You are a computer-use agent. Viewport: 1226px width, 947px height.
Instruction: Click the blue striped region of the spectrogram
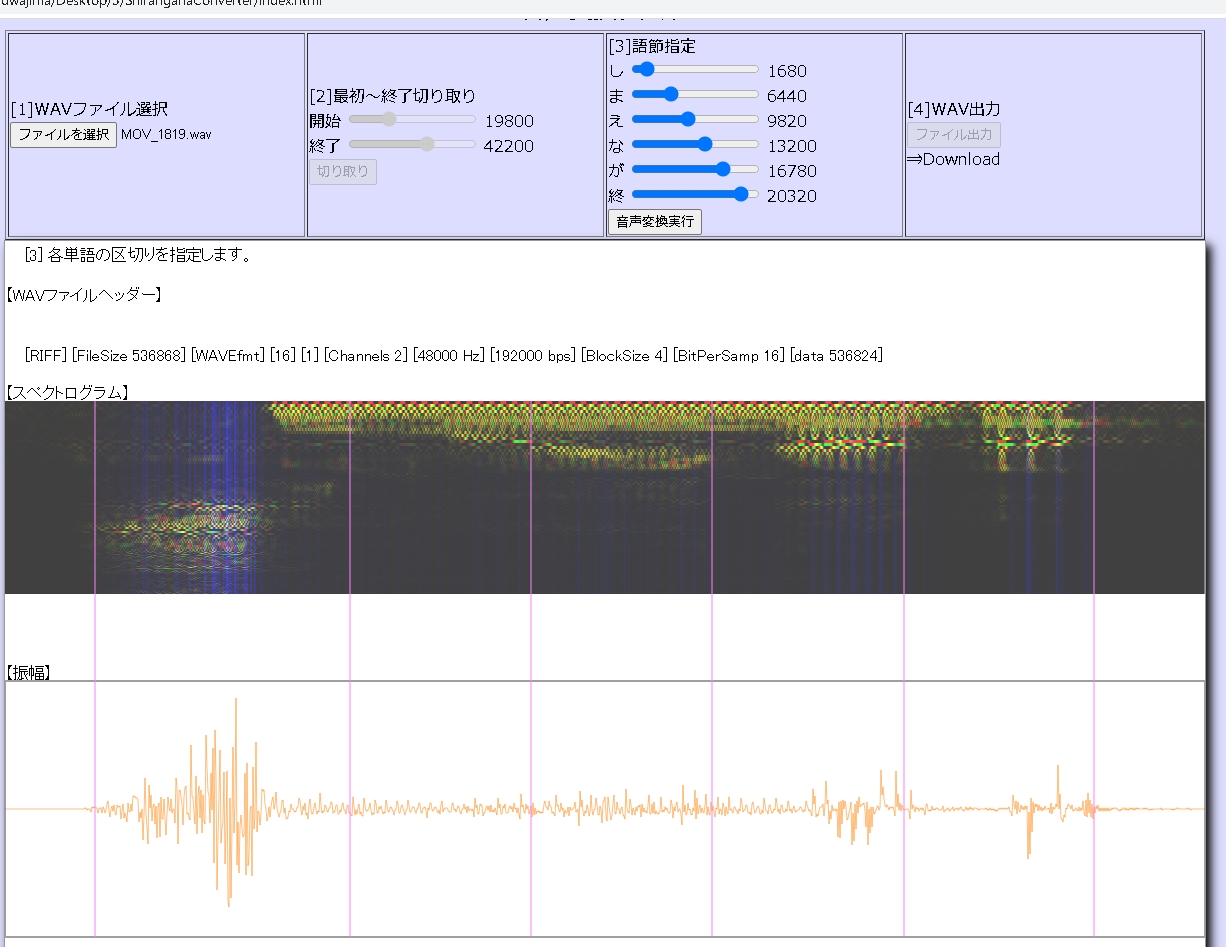[230, 450]
